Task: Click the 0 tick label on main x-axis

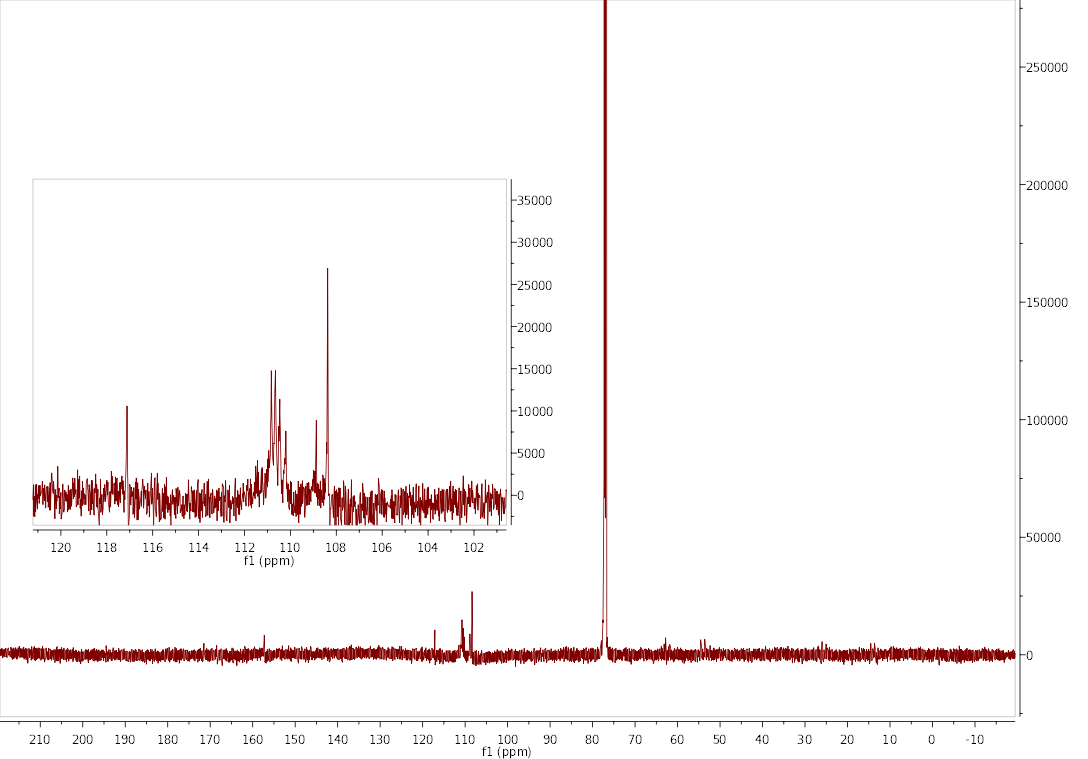Action: click(x=931, y=740)
